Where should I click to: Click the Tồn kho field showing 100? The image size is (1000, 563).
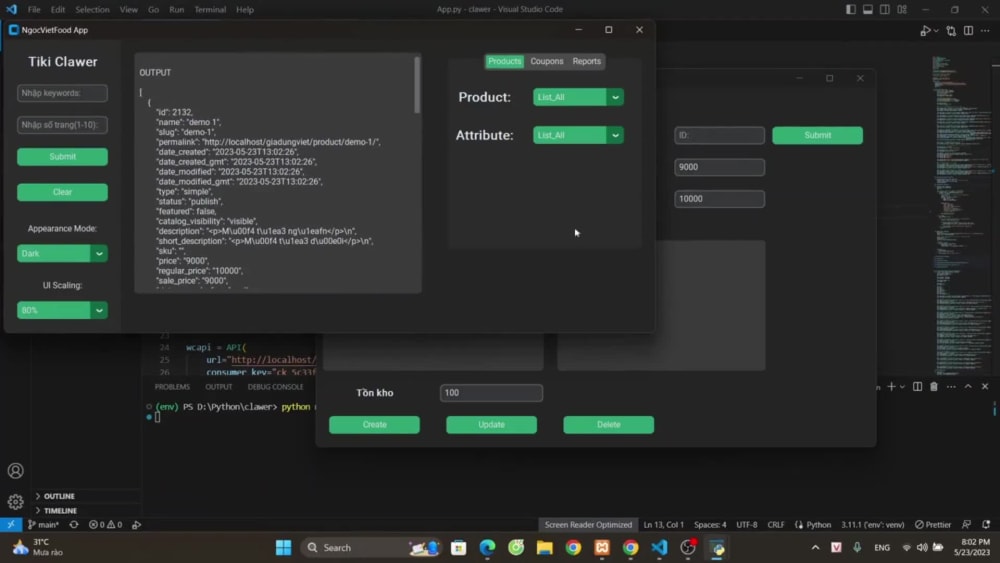tap(491, 393)
